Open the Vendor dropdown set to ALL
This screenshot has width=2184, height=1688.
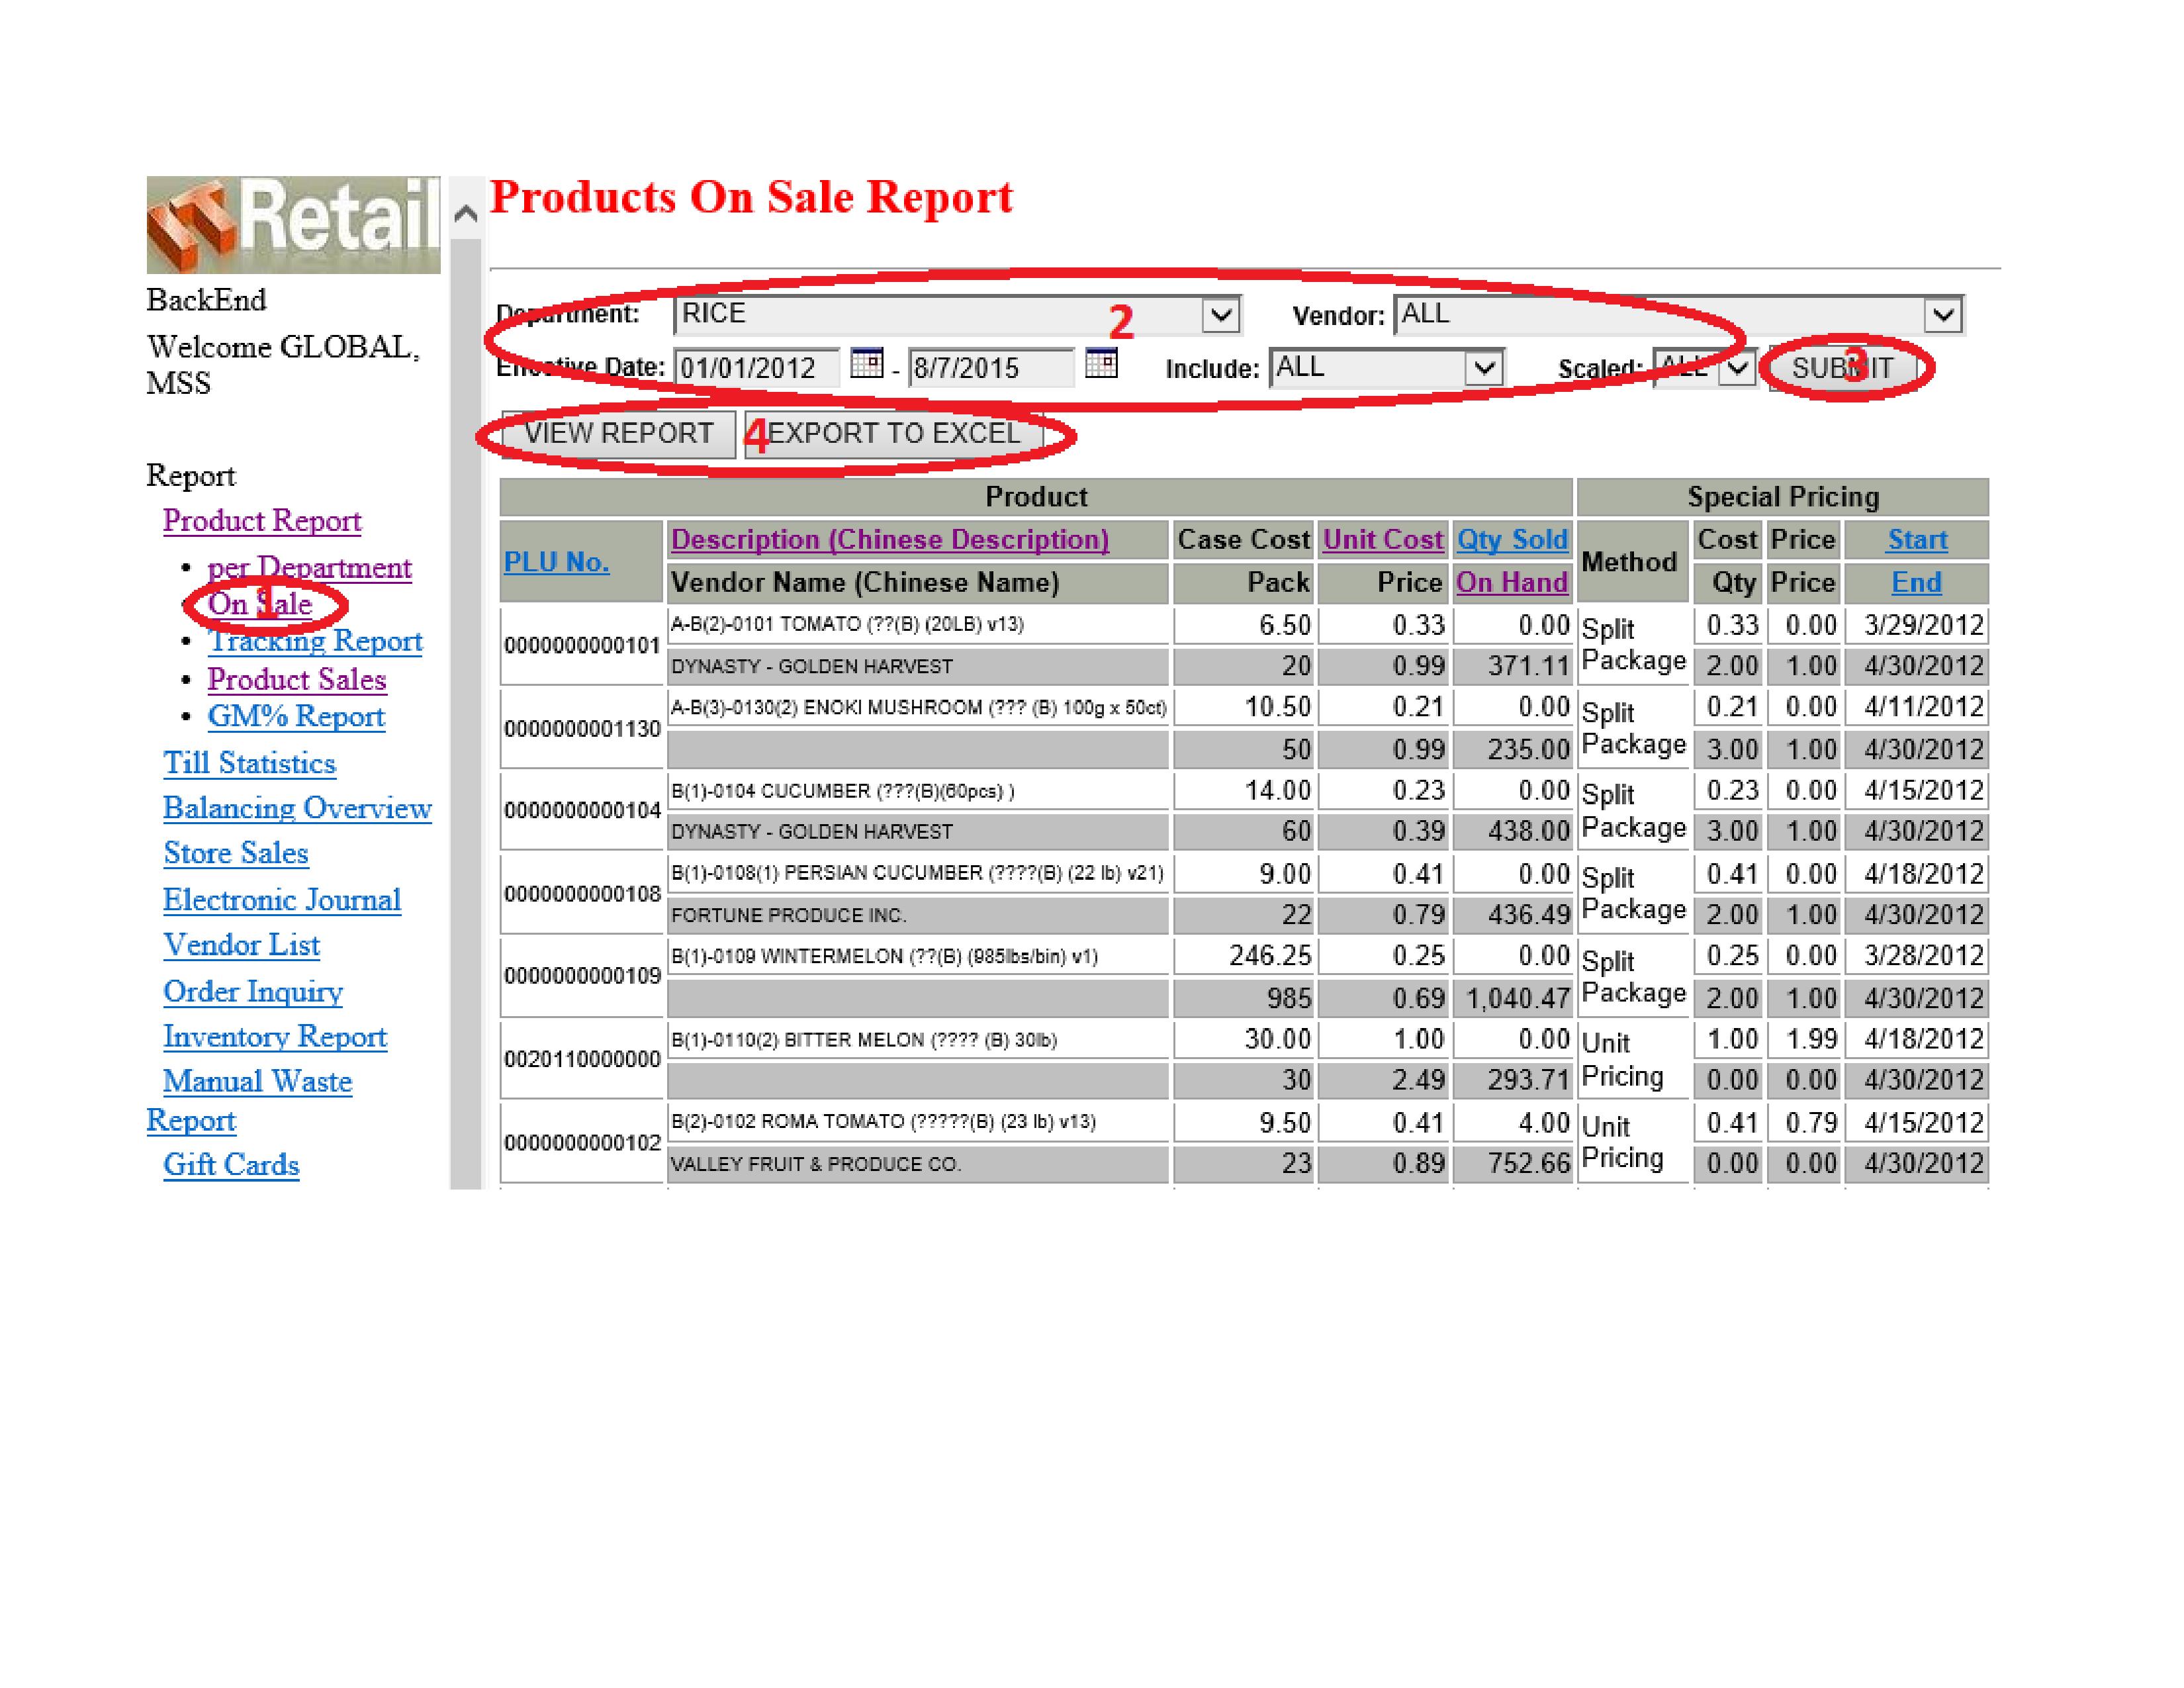coord(1942,315)
